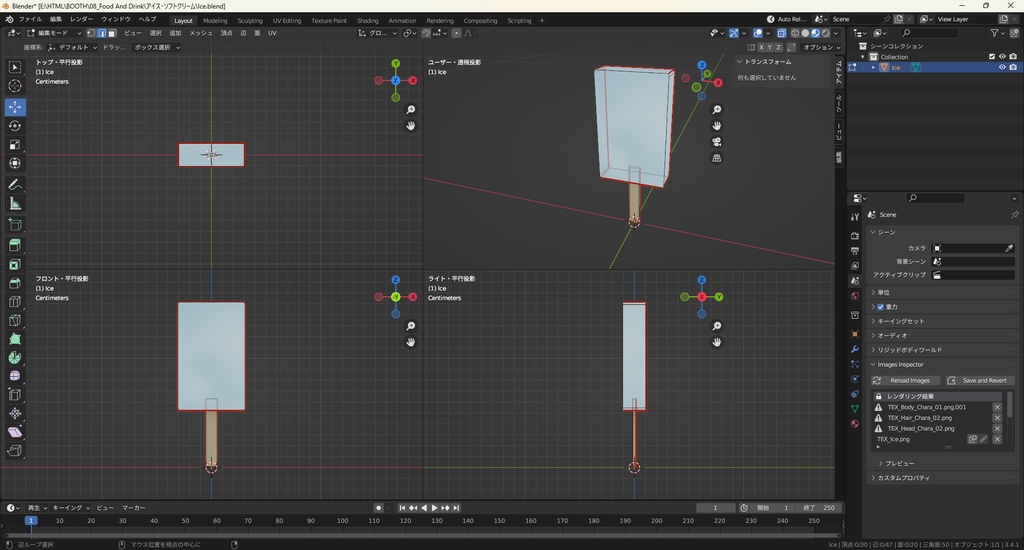Open the Modifier wrench properties tab

tap(854, 349)
